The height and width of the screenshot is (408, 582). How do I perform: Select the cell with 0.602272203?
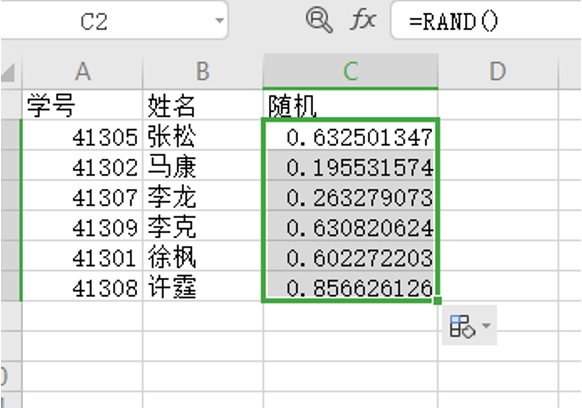[x=351, y=256]
